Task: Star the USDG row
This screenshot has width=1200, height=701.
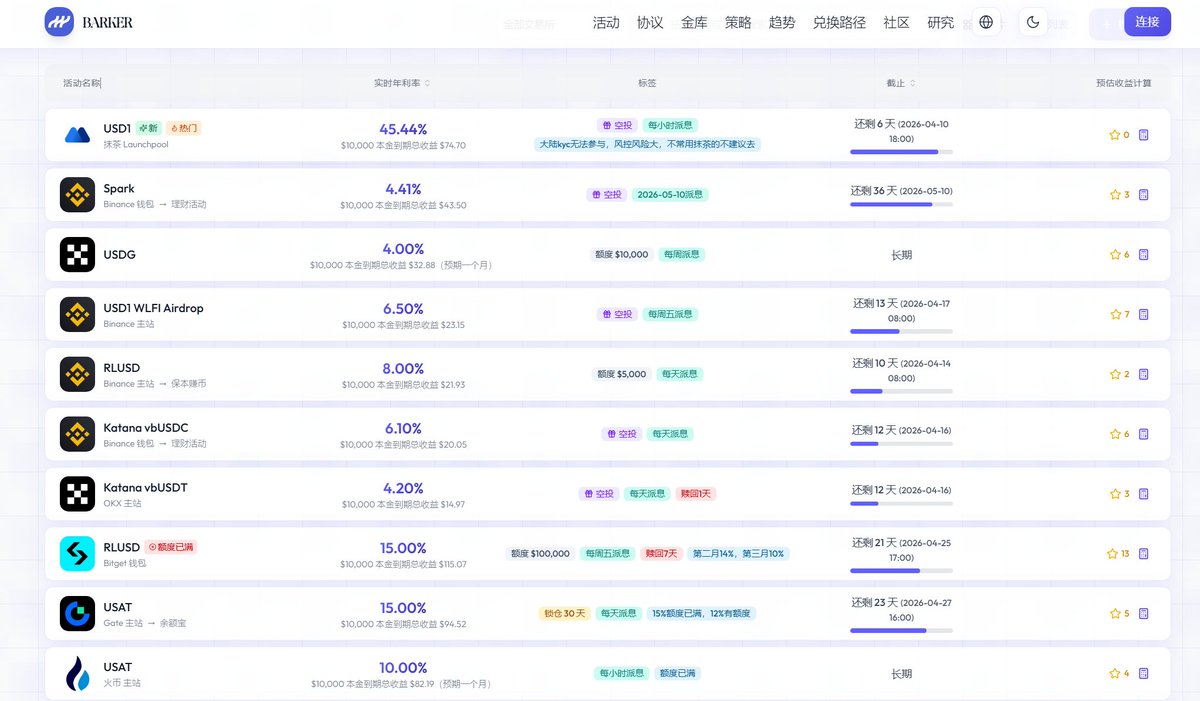Action: [x=1114, y=254]
